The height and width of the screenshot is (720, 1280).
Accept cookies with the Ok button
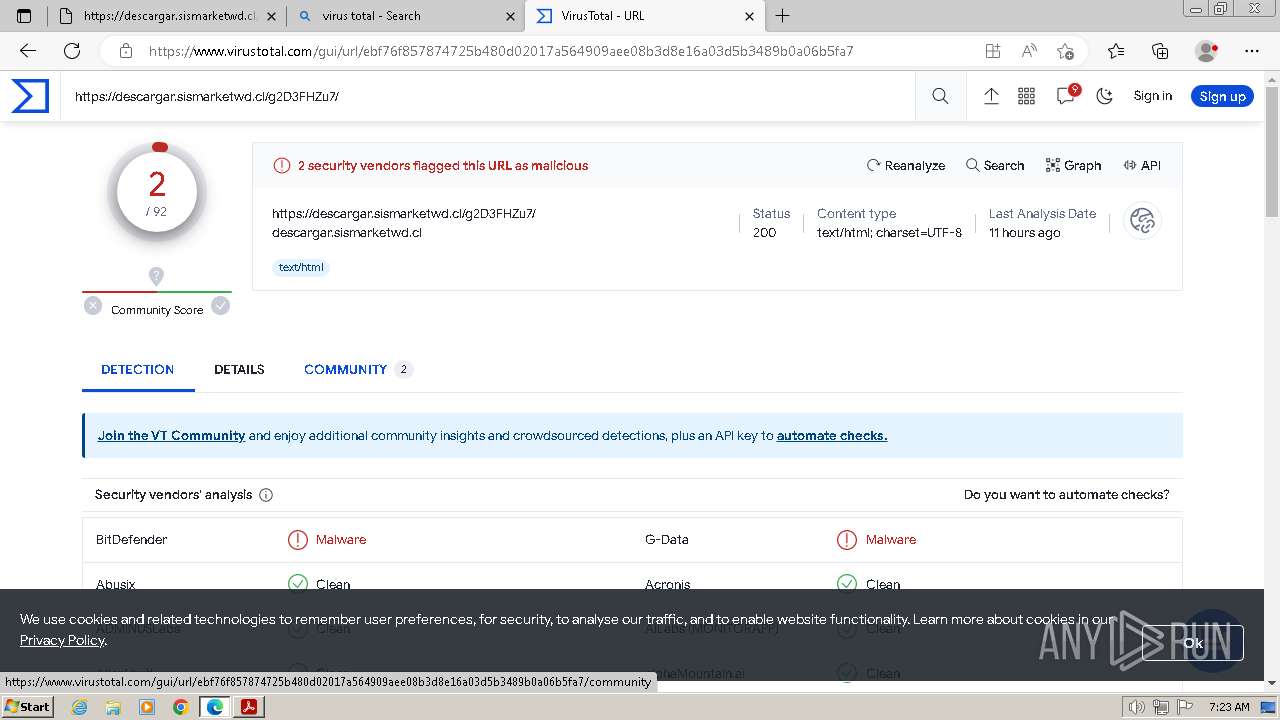coord(1192,643)
